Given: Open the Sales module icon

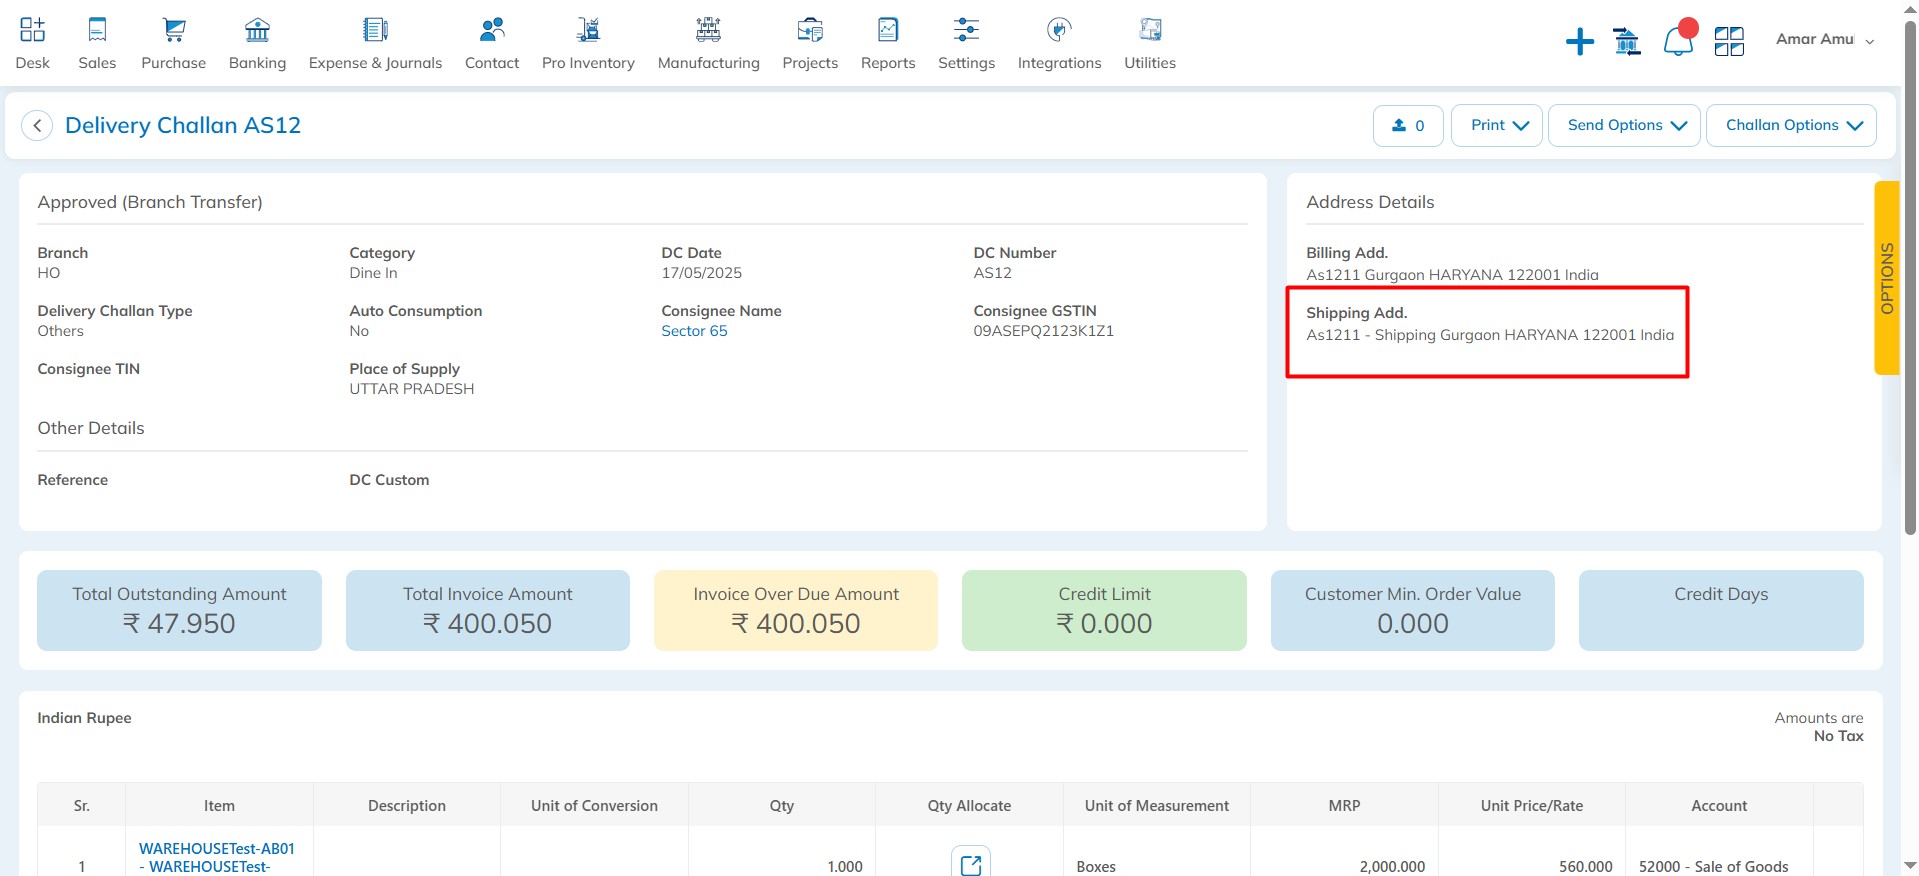Looking at the screenshot, I should 97,30.
